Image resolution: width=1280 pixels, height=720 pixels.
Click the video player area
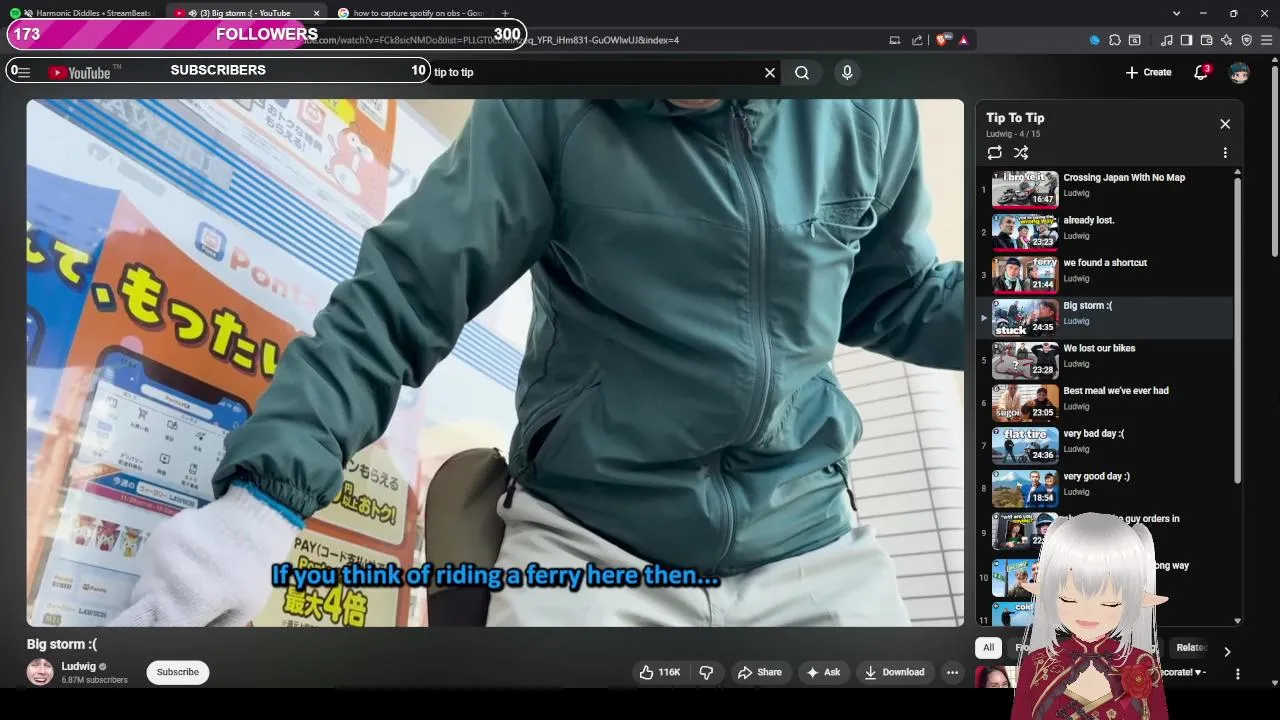[x=495, y=362]
